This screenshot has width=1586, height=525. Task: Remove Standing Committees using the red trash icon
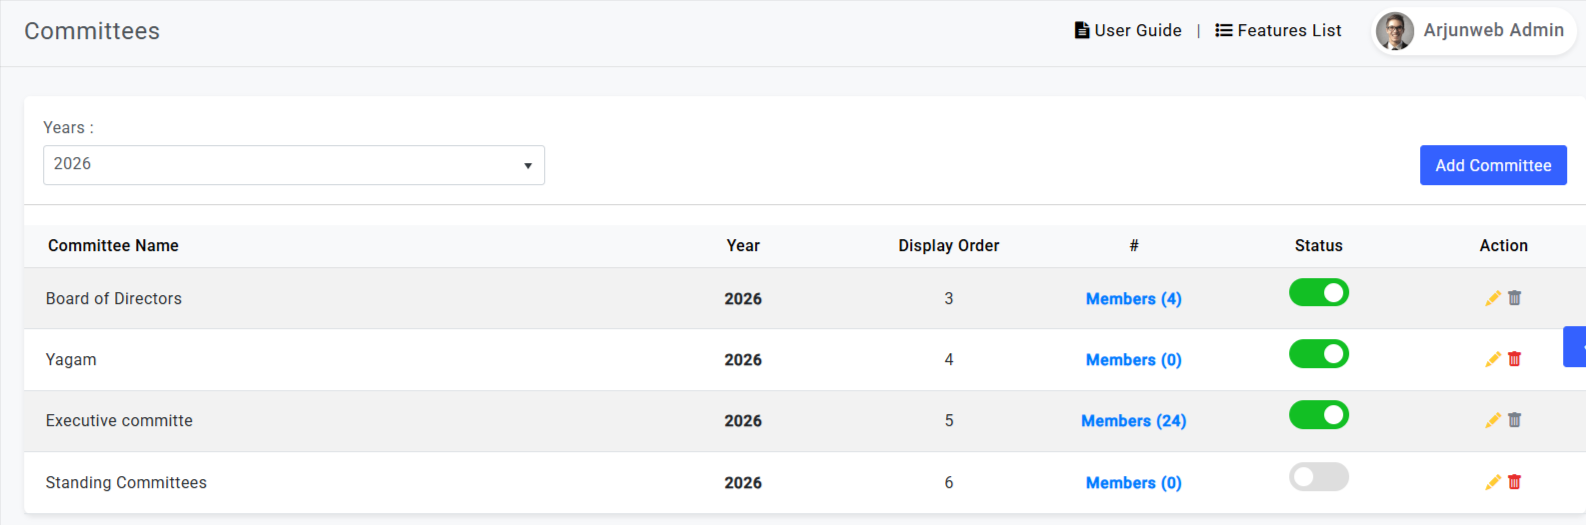click(1515, 482)
